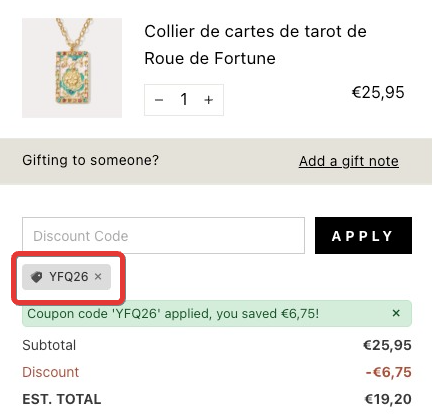Increase quantity with the plus button

pyautogui.click(x=209, y=100)
